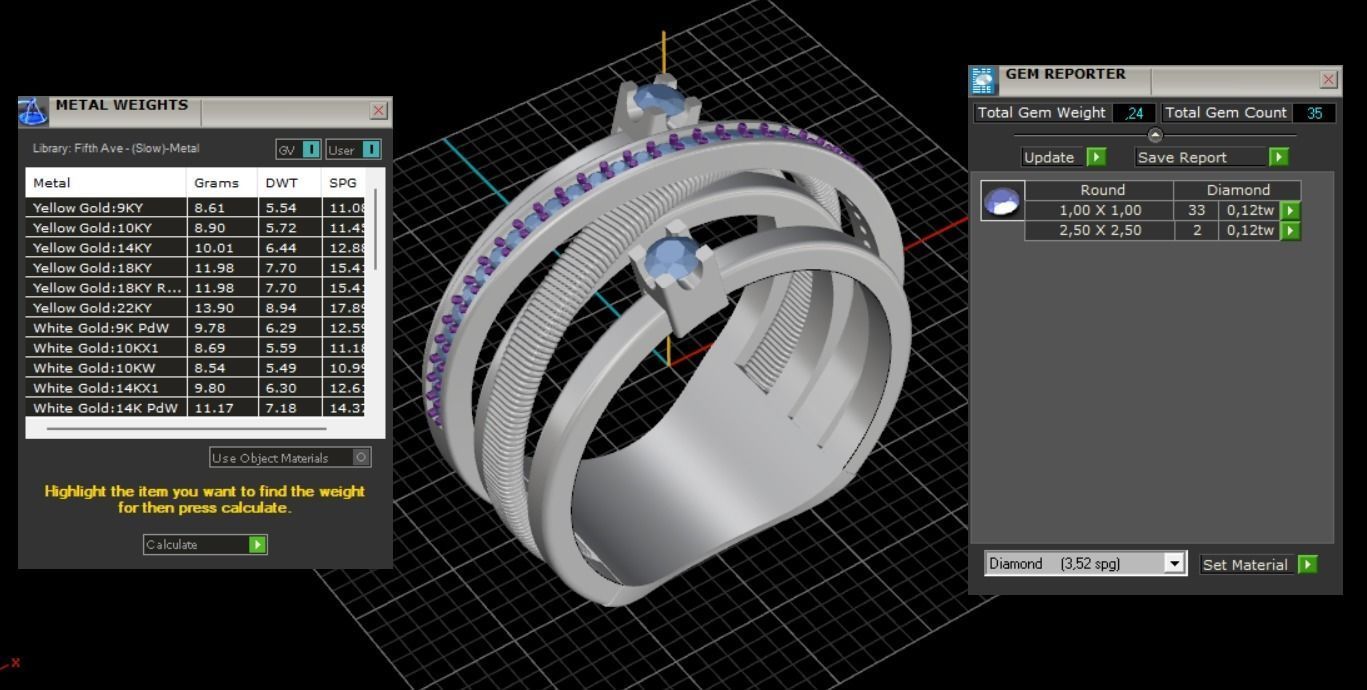Select the White Gold:10KW row

196,368
